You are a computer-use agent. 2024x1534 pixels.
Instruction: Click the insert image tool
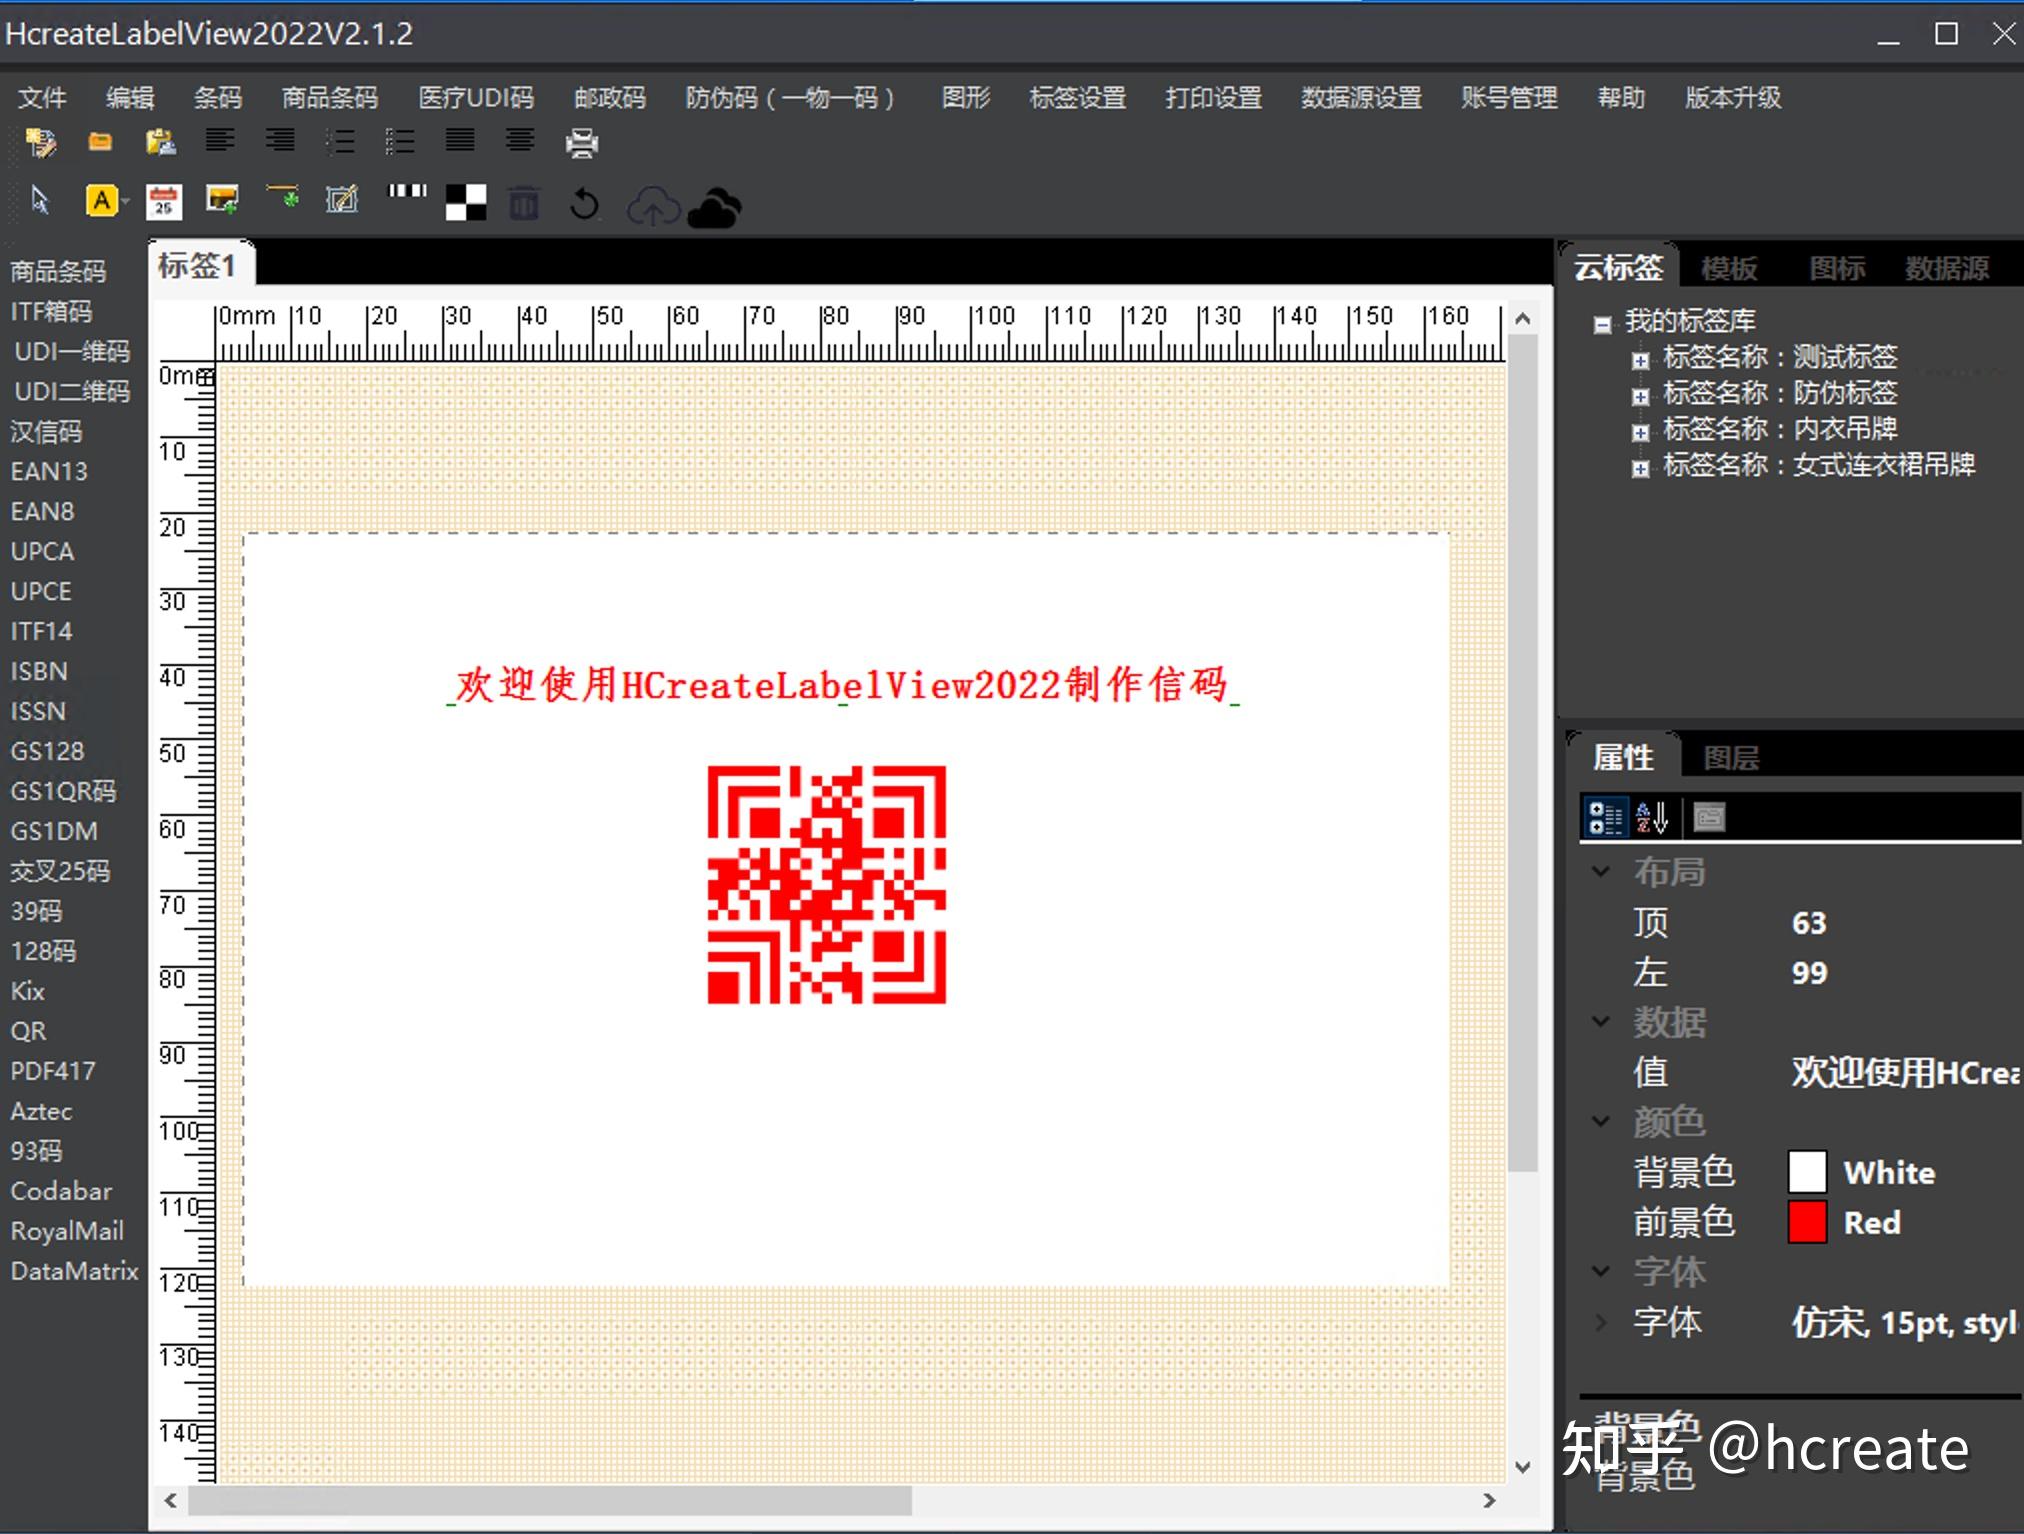point(222,199)
